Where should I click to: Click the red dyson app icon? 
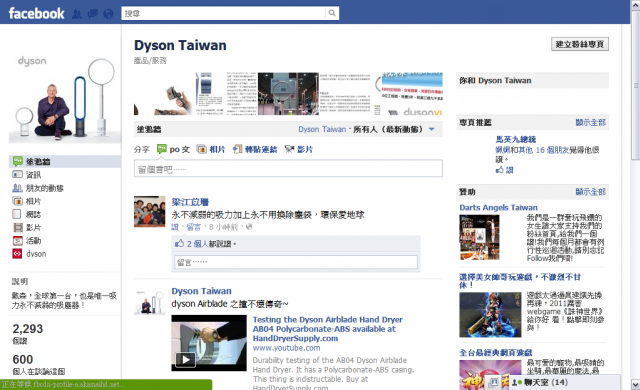point(17,254)
